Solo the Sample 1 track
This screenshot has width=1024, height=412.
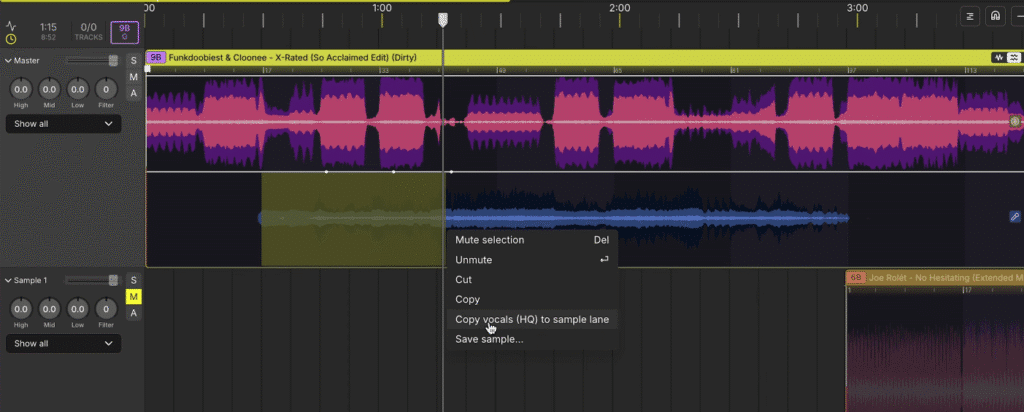click(x=133, y=281)
